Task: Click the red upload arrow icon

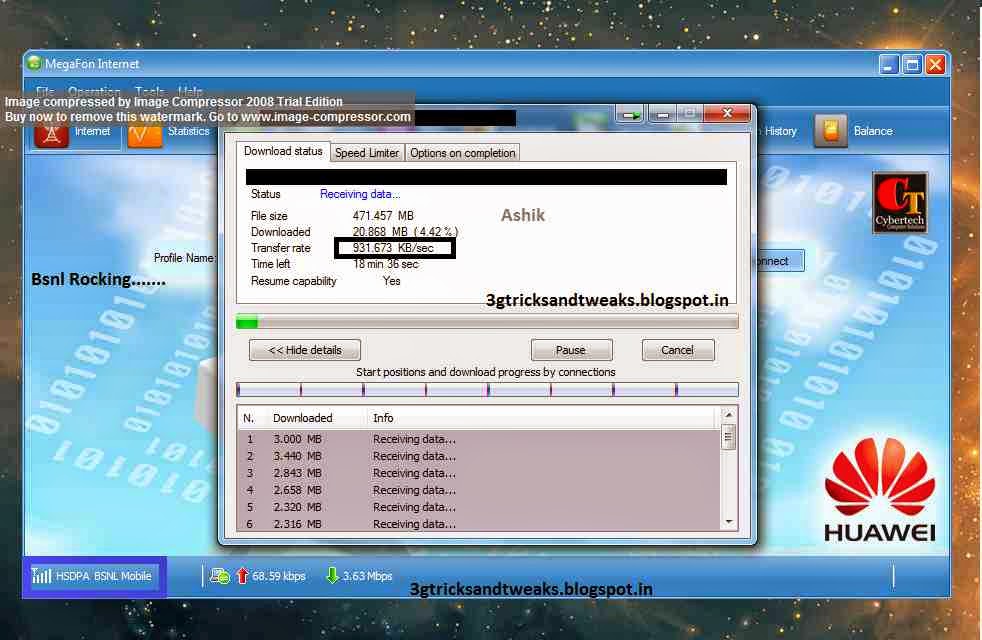Action: [x=242, y=576]
